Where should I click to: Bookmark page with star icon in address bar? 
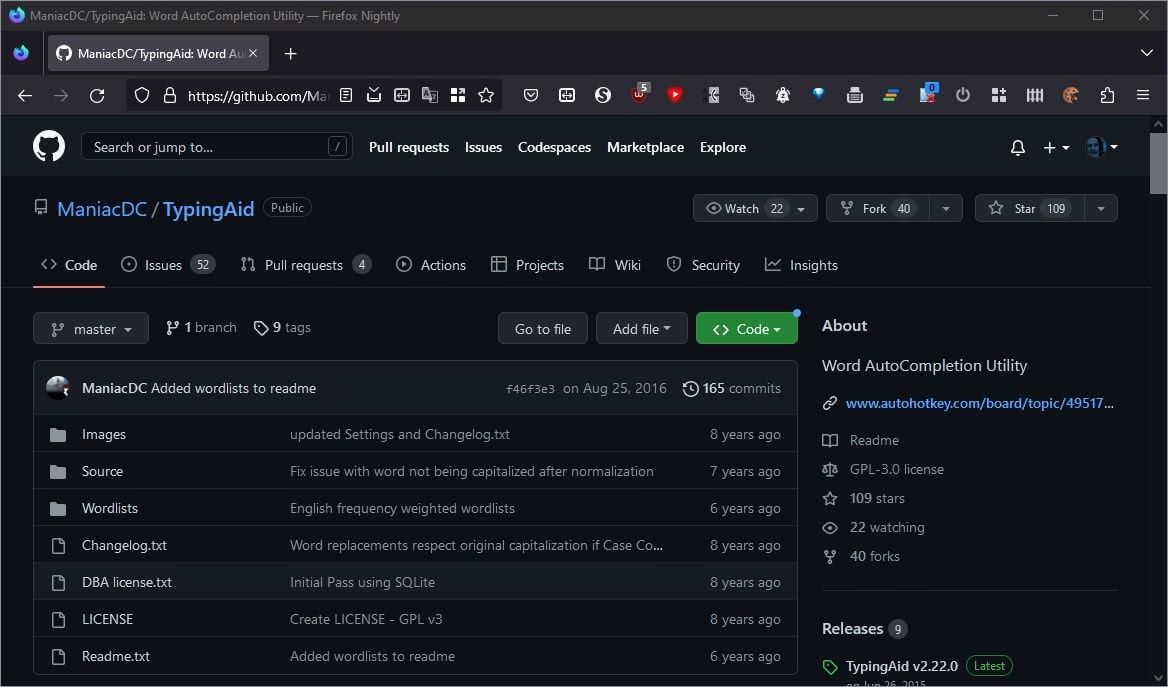[486, 96]
